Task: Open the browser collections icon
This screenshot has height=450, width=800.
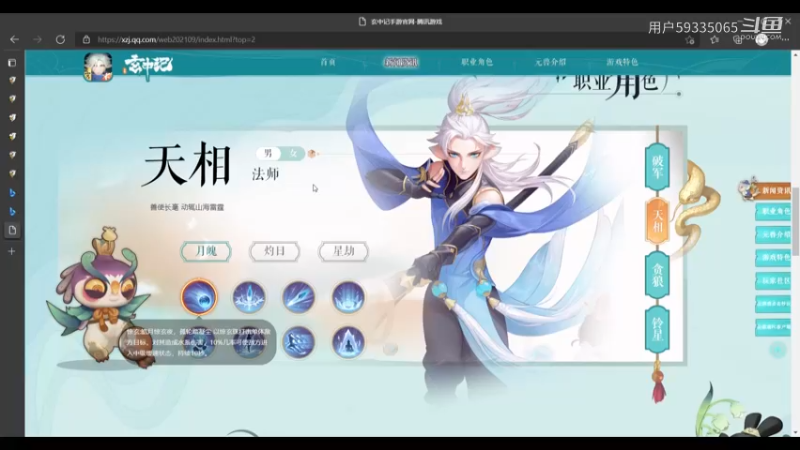Action: 738,40
